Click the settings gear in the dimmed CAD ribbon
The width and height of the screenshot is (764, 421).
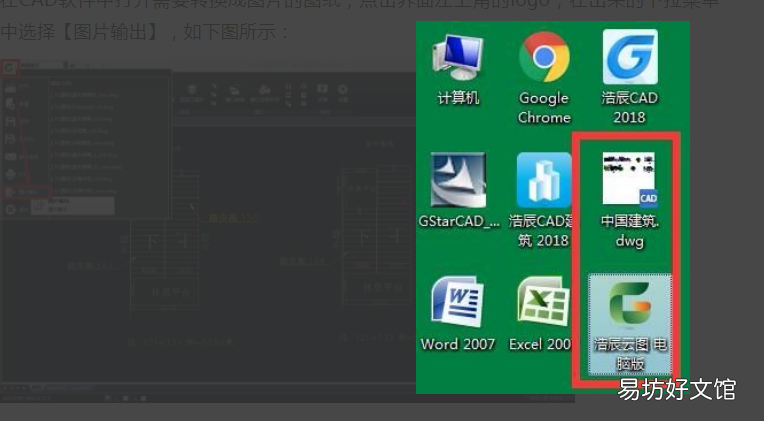click(x=343, y=89)
